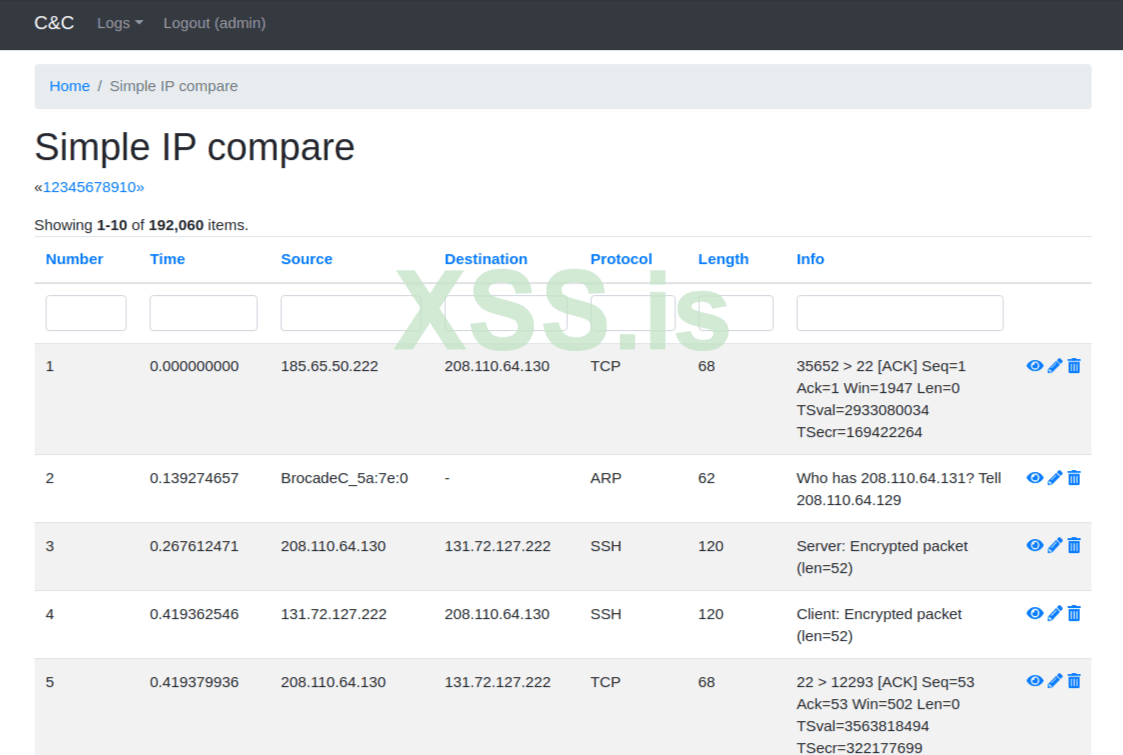The image size is (1123, 755).
Task: Click the Time filter text box
Action: click(203, 313)
